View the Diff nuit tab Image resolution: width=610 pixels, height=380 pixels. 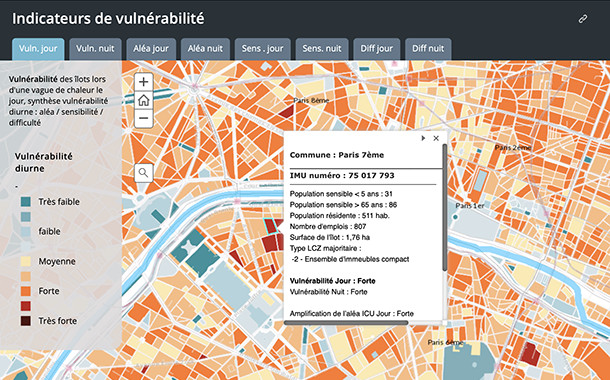(x=428, y=49)
